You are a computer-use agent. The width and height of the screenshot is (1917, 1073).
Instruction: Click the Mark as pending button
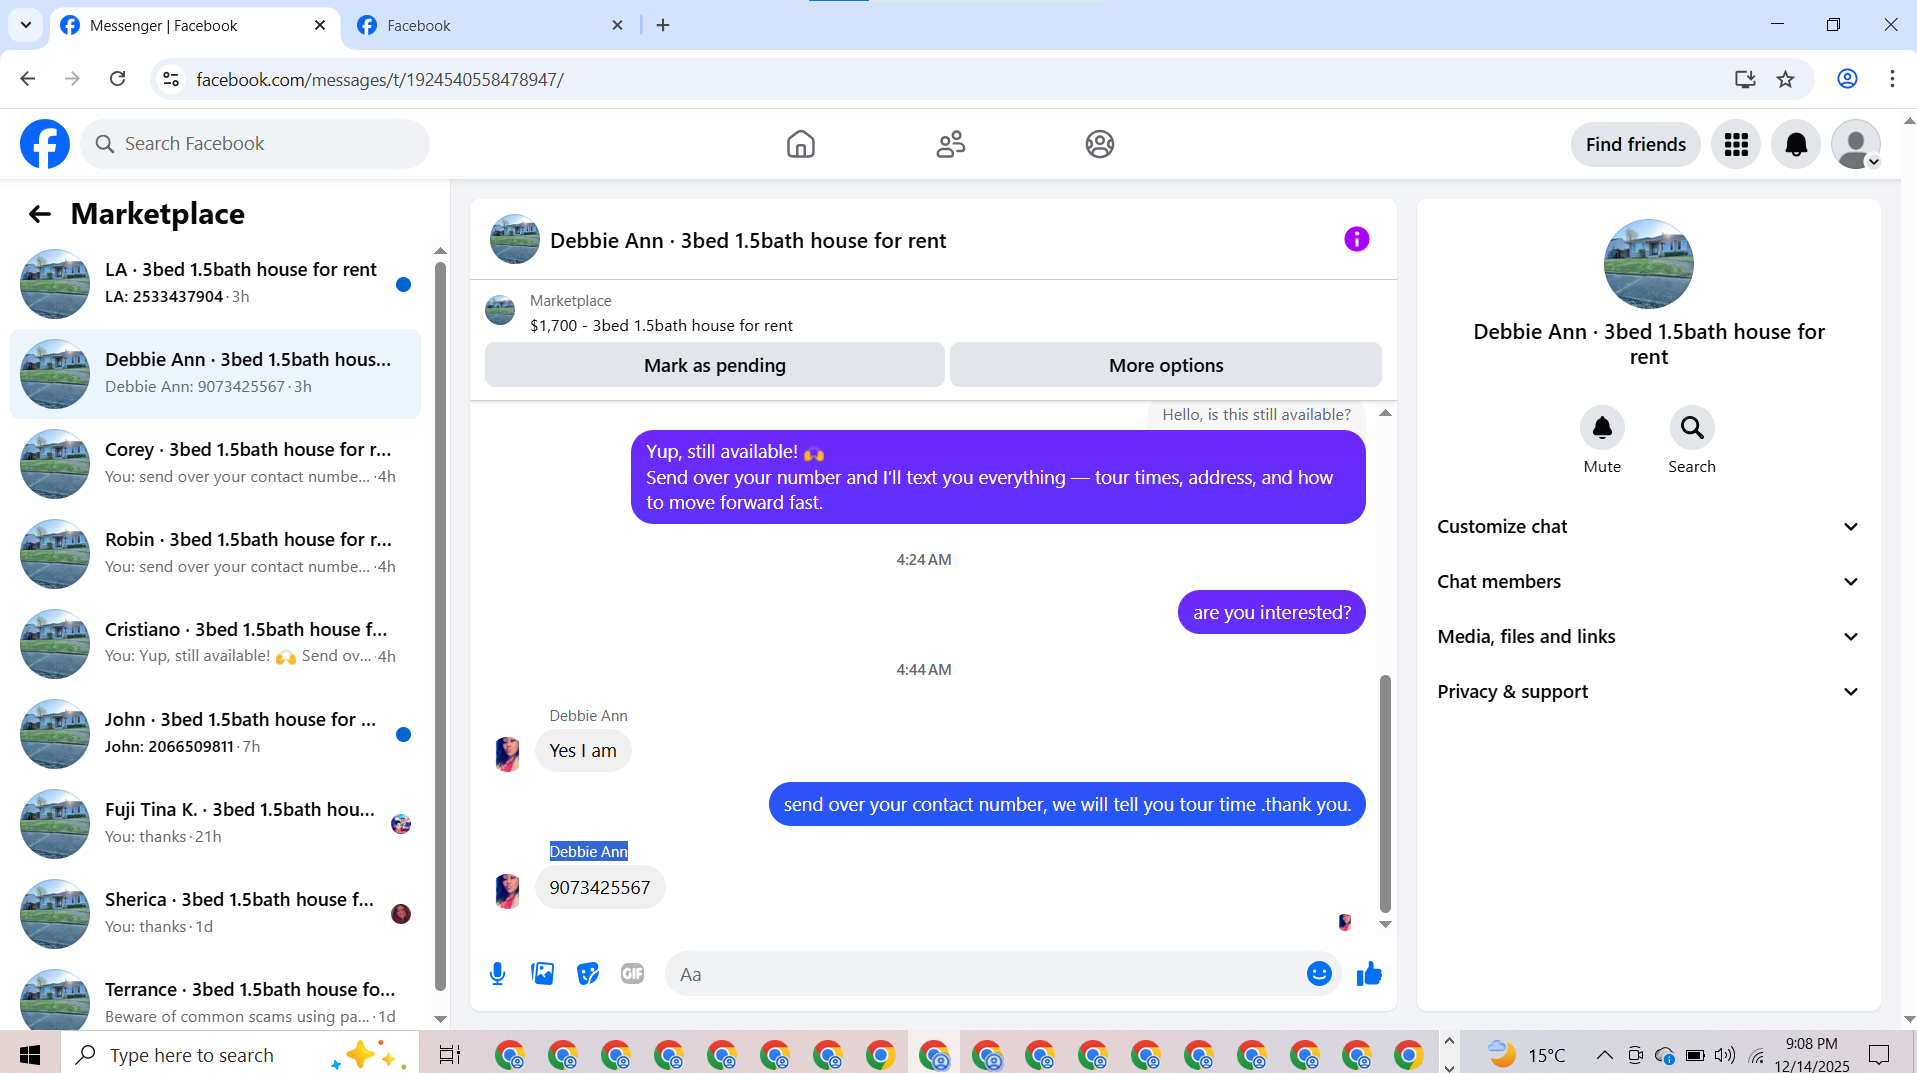[x=715, y=365]
